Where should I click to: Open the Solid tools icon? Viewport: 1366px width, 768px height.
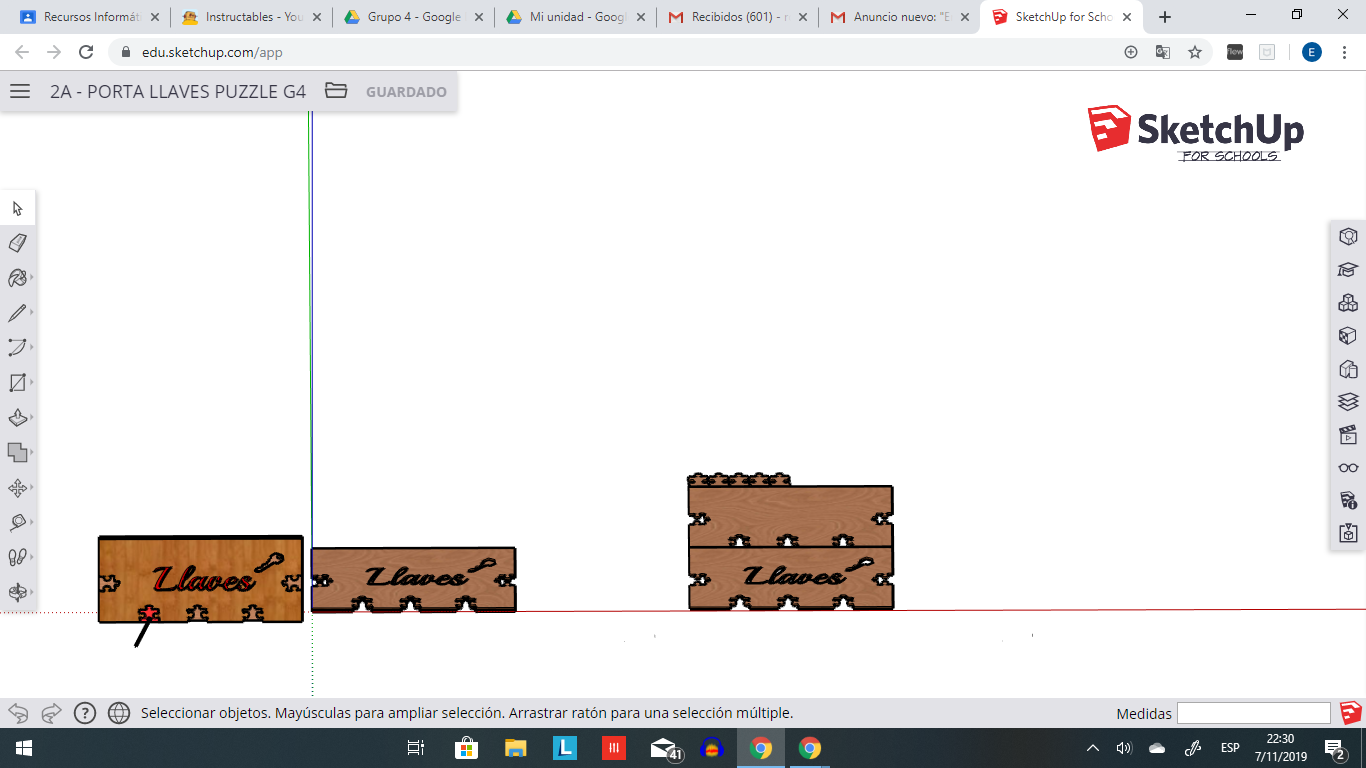(x=17, y=453)
